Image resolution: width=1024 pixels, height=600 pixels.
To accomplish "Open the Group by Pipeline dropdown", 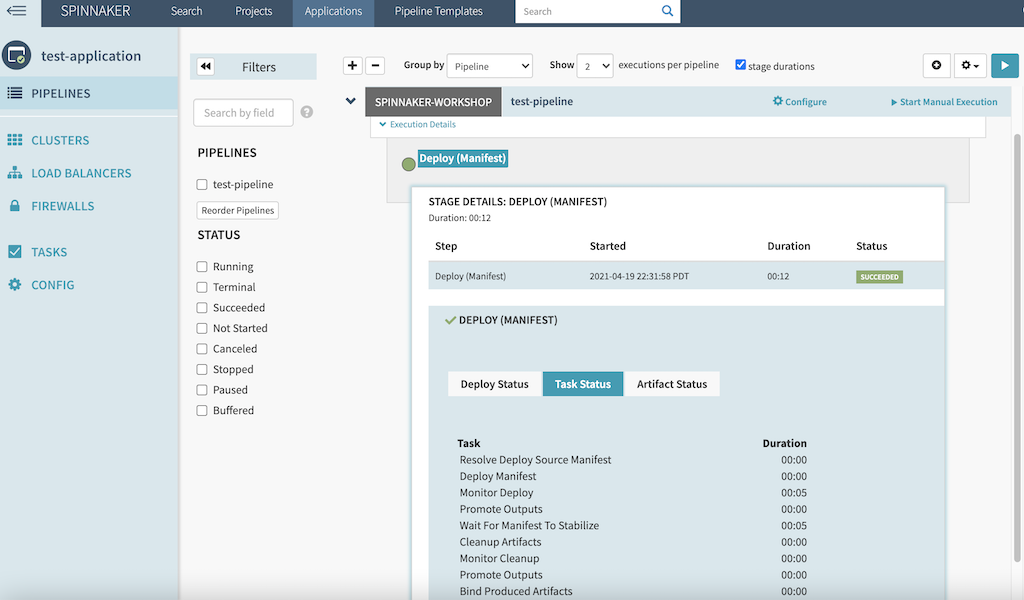I will click(x=490, y=66).
